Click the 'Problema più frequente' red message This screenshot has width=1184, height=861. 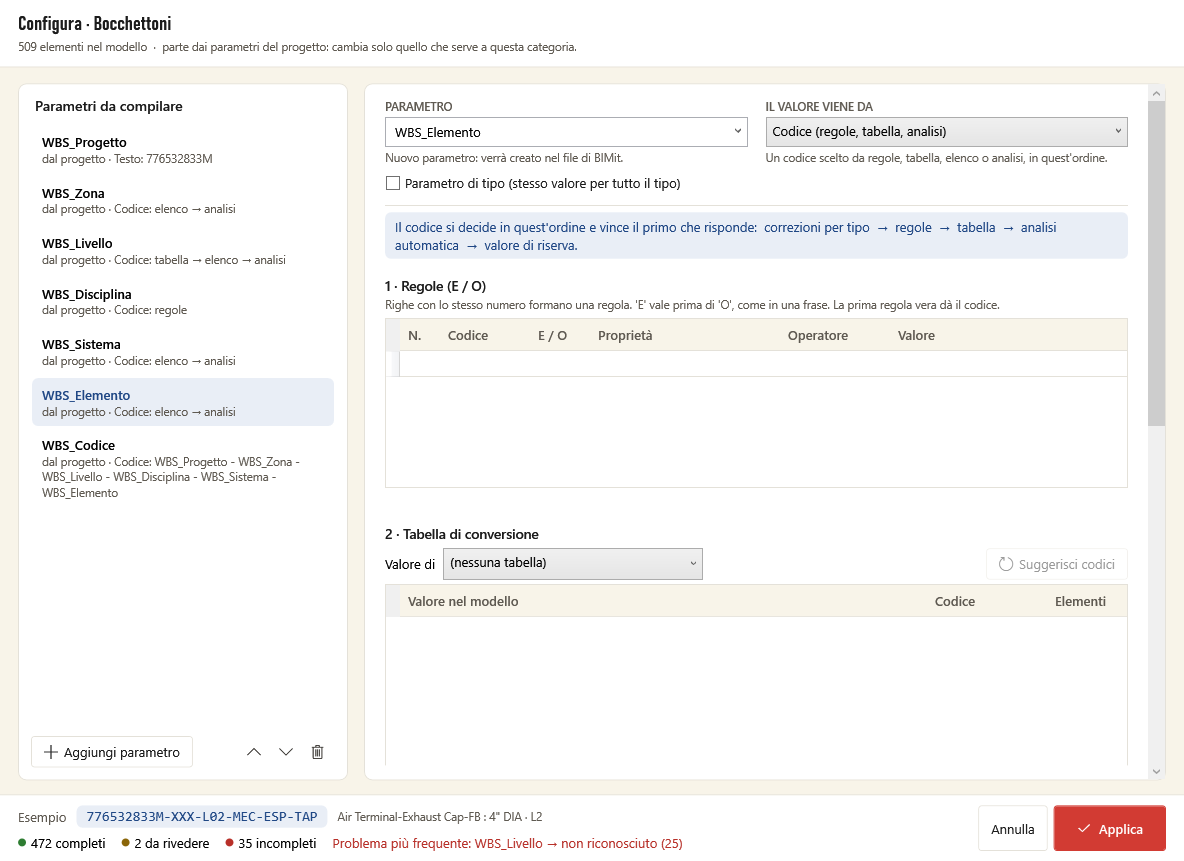507,843
